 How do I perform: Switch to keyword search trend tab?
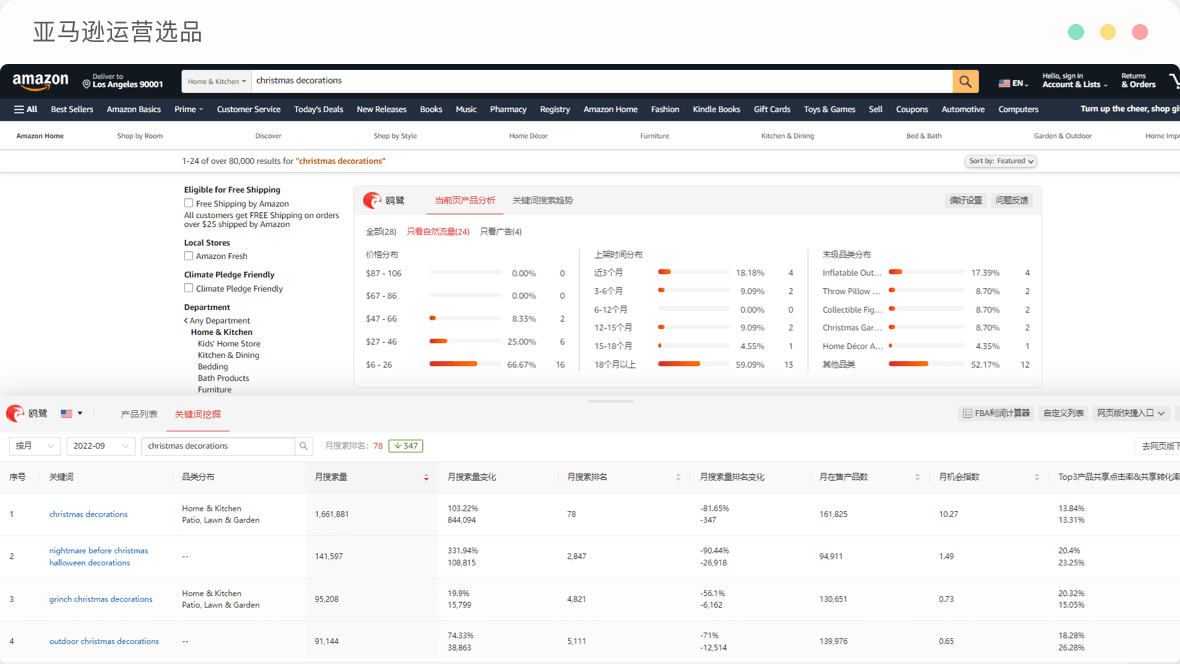[543, 200]
